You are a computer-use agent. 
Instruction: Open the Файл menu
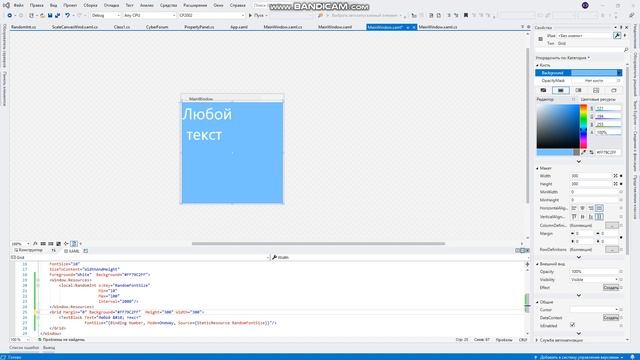pyautogui.click(x=18, y=5)
